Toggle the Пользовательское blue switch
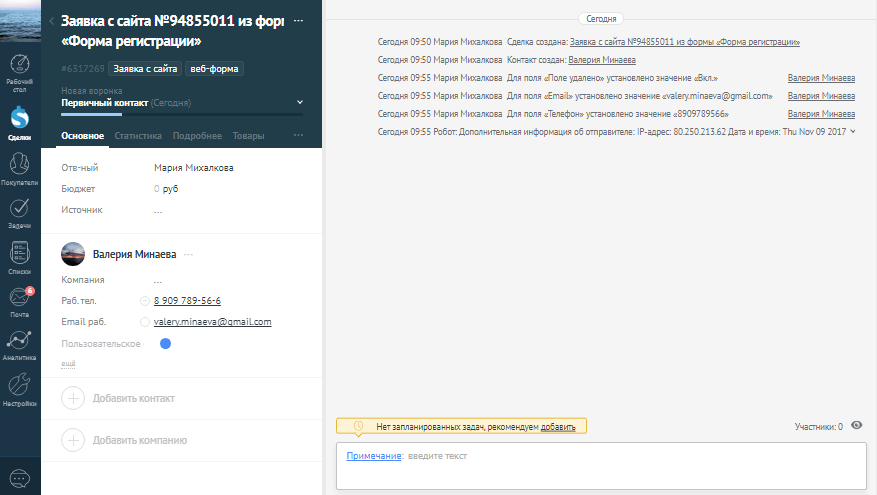 coord(166,344)
